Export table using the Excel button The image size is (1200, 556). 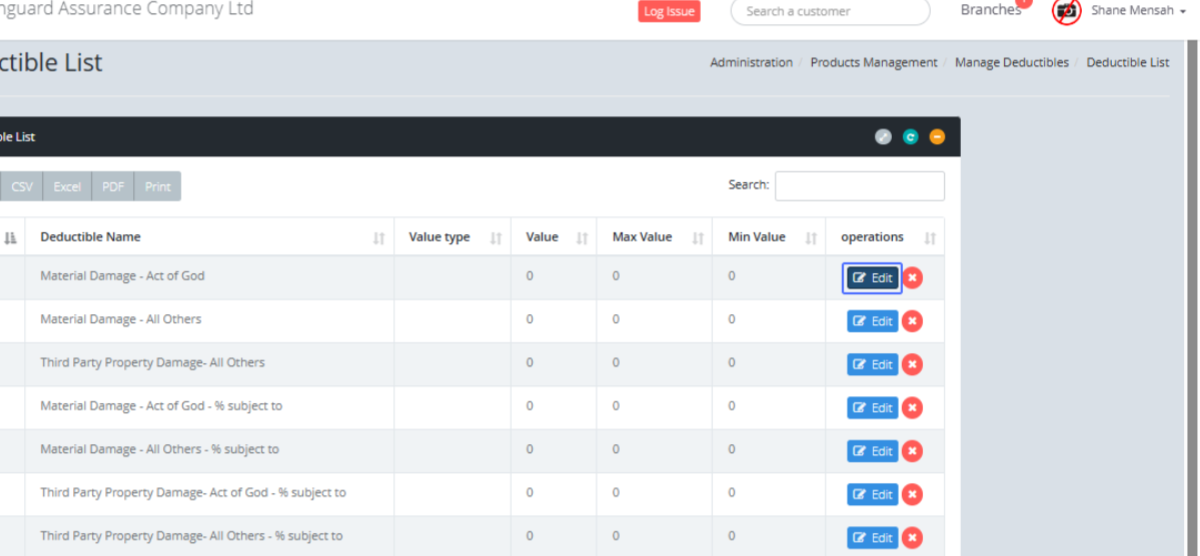(x=67, y=187)
